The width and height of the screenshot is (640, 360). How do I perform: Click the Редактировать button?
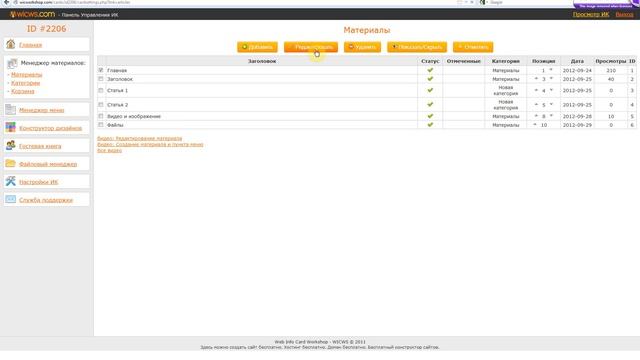click(x=311, y=47)
